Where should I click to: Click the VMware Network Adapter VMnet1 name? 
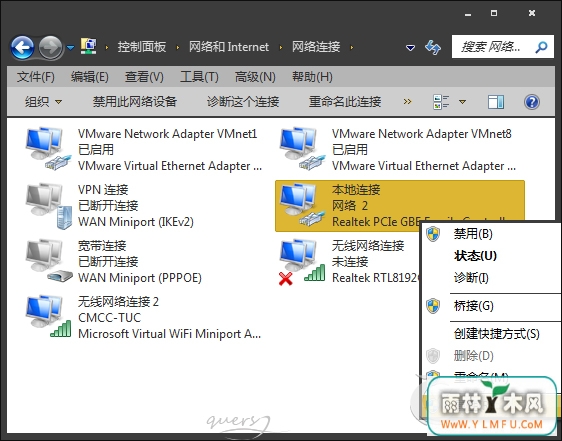click(x=167, y=134)
